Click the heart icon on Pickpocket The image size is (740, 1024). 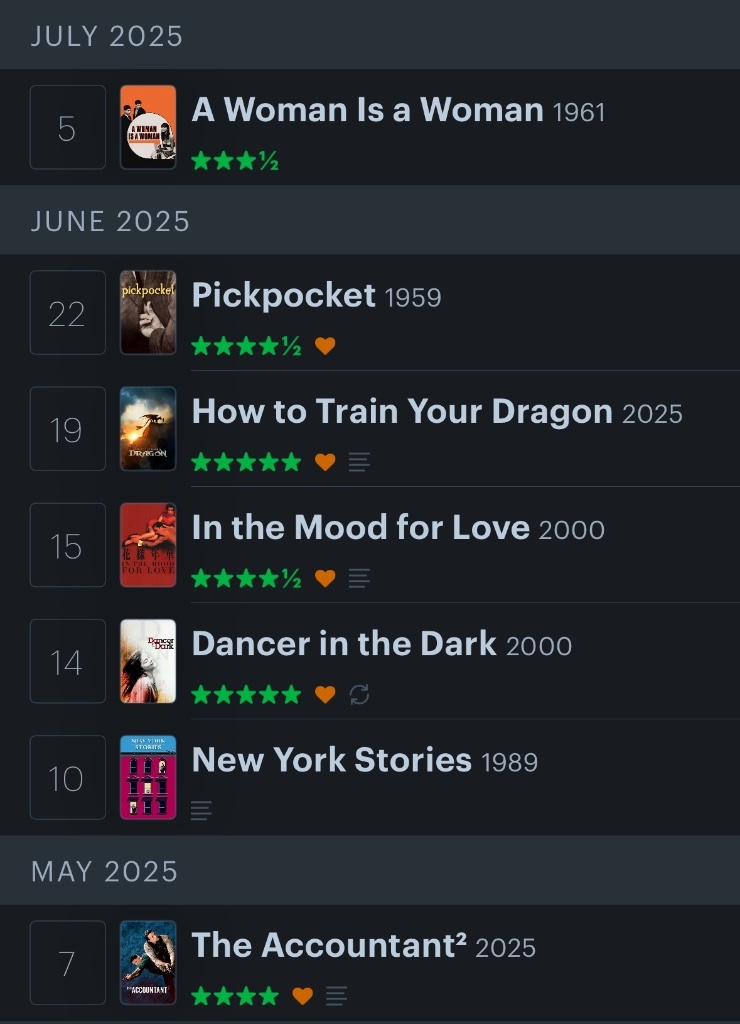point(325,346)
